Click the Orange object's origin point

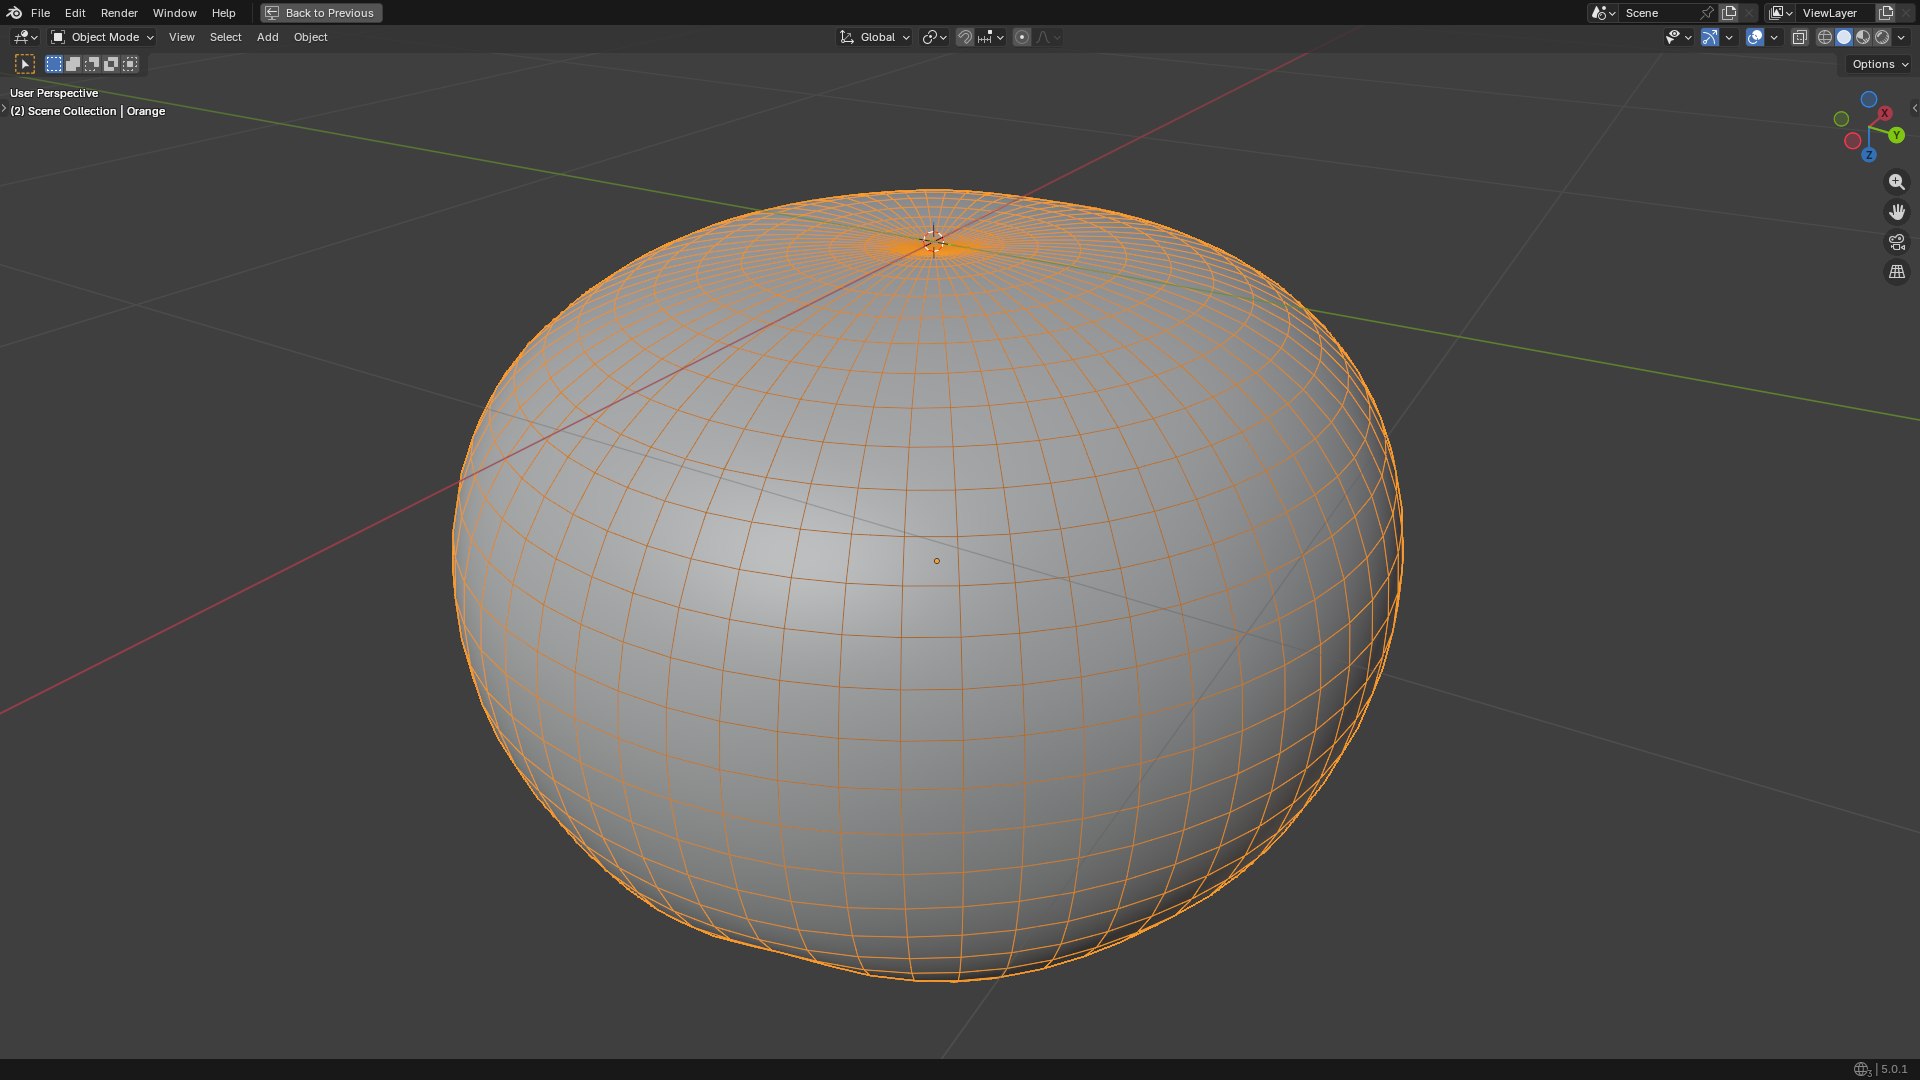(937, 561)
